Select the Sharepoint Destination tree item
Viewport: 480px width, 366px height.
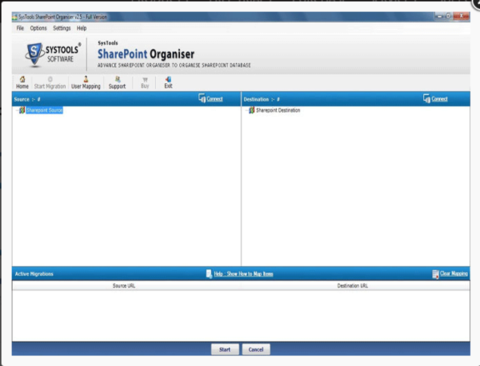tap(278, 110)
